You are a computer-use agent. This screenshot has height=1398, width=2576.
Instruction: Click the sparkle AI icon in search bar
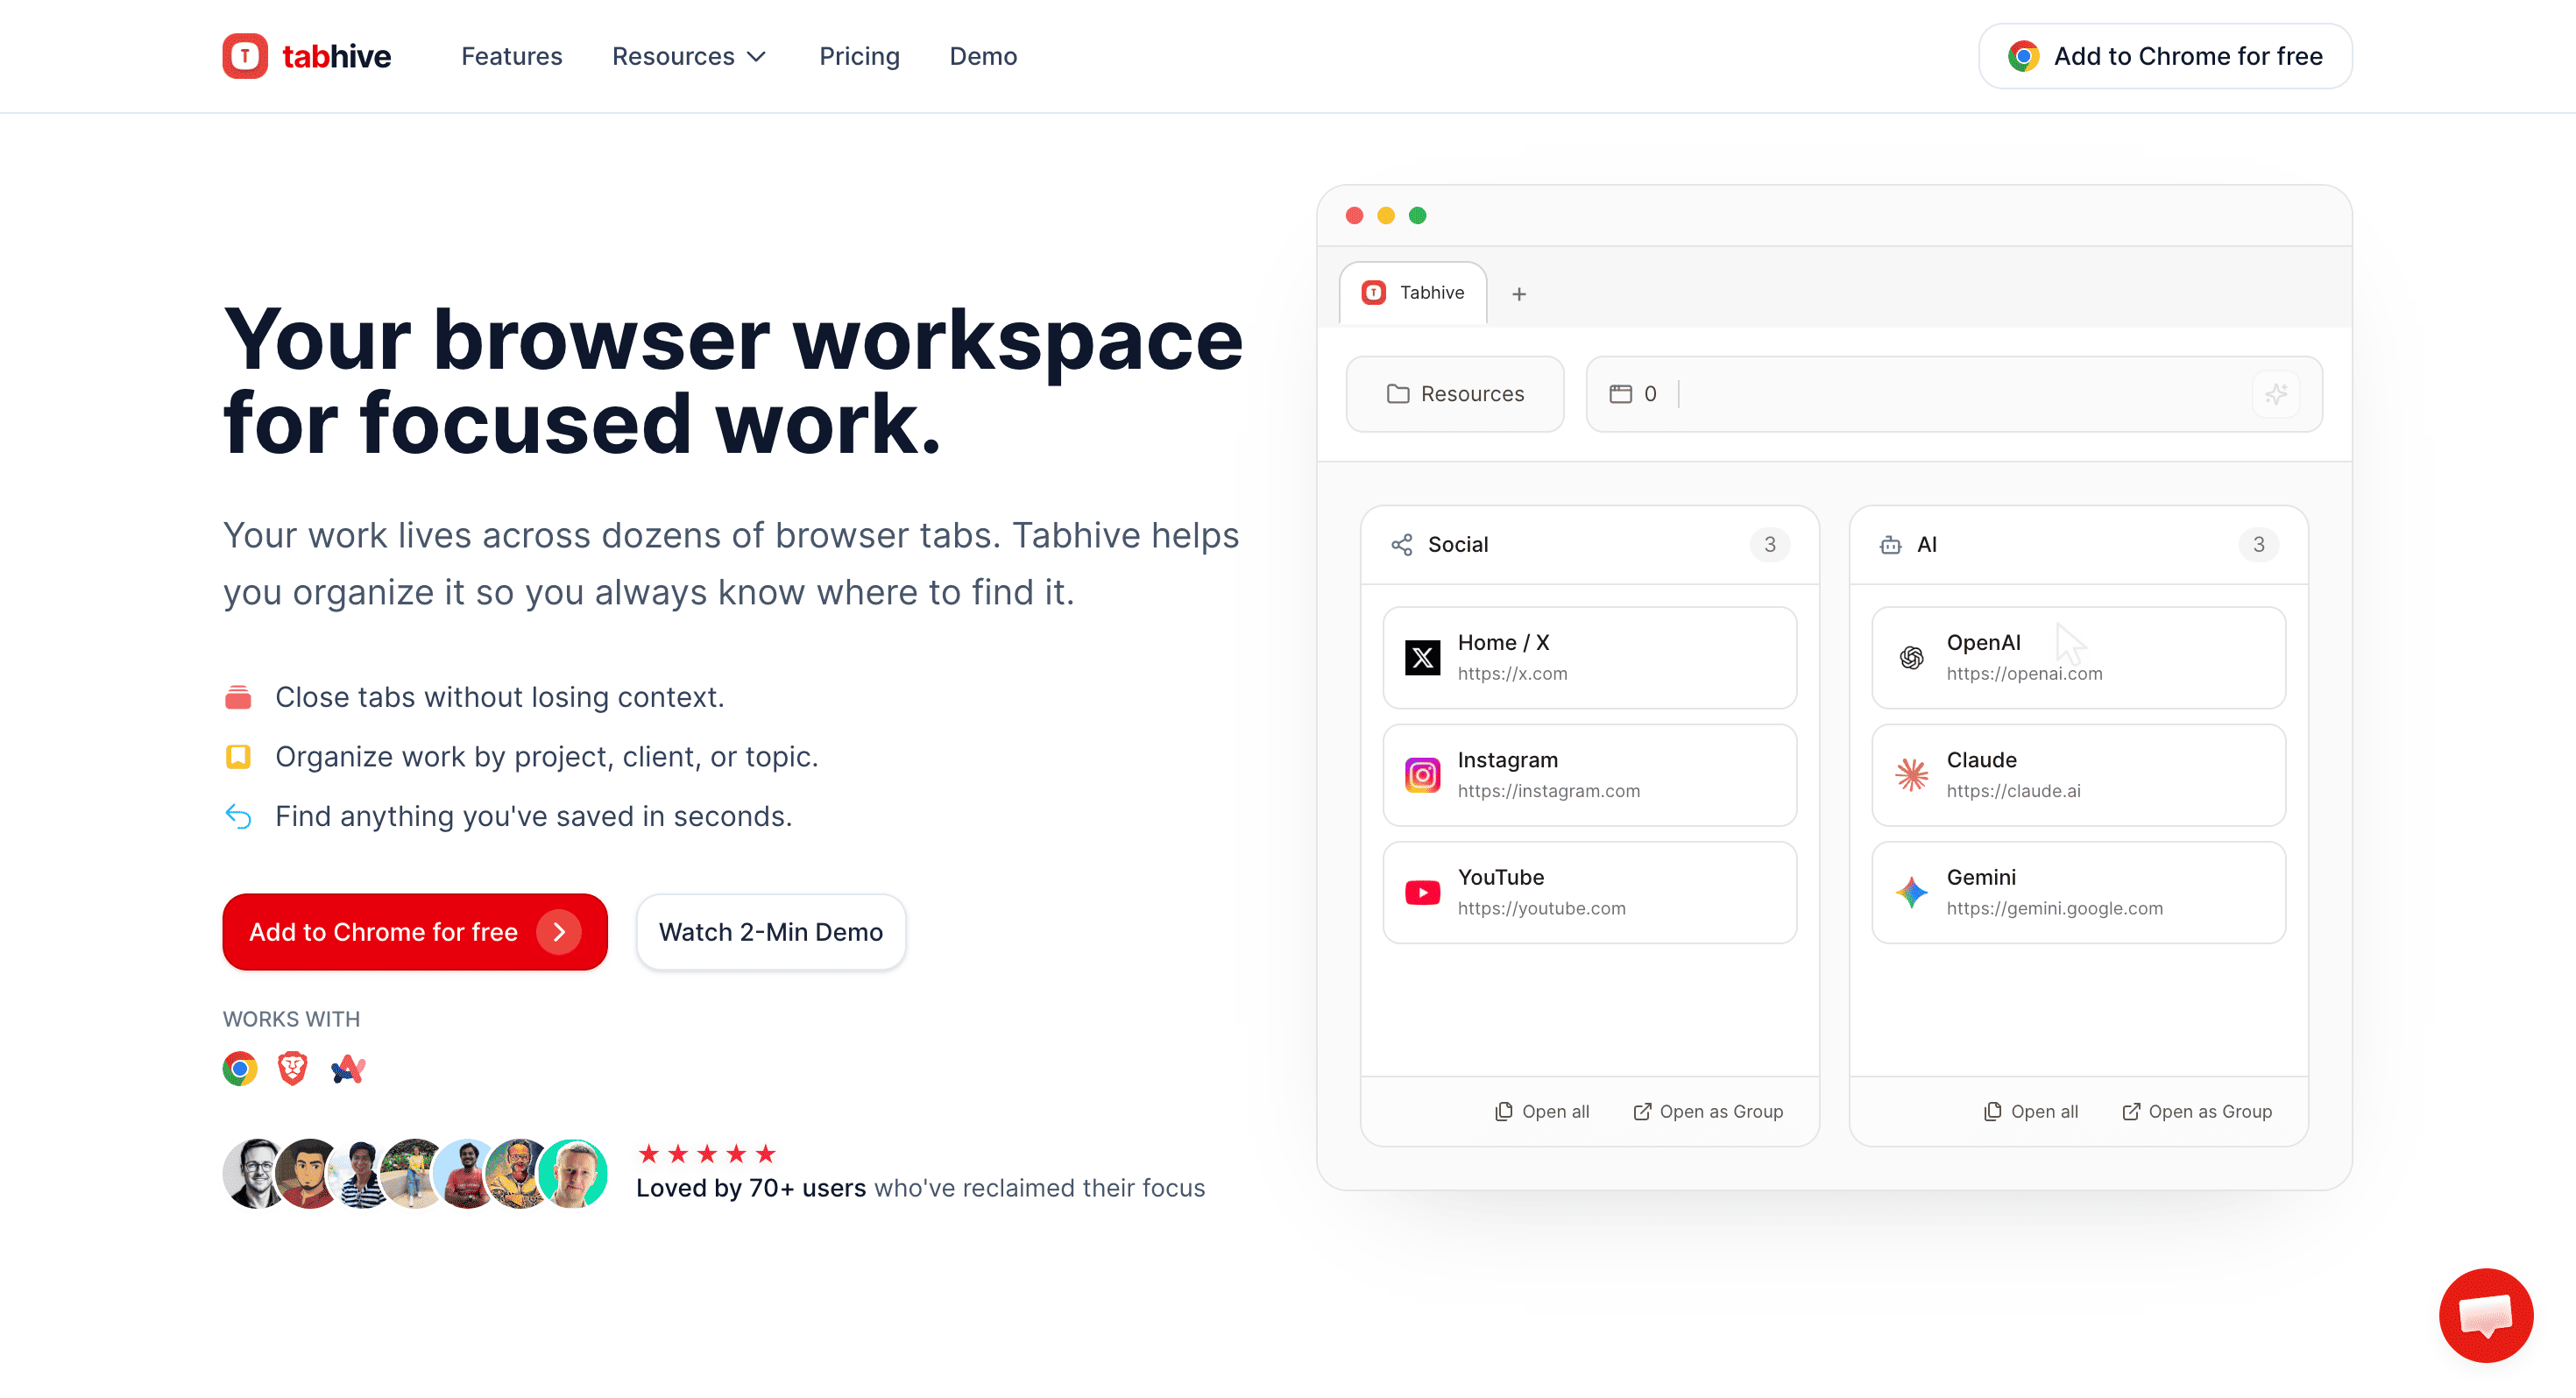pyautogui.click(x=2276, y=394)
